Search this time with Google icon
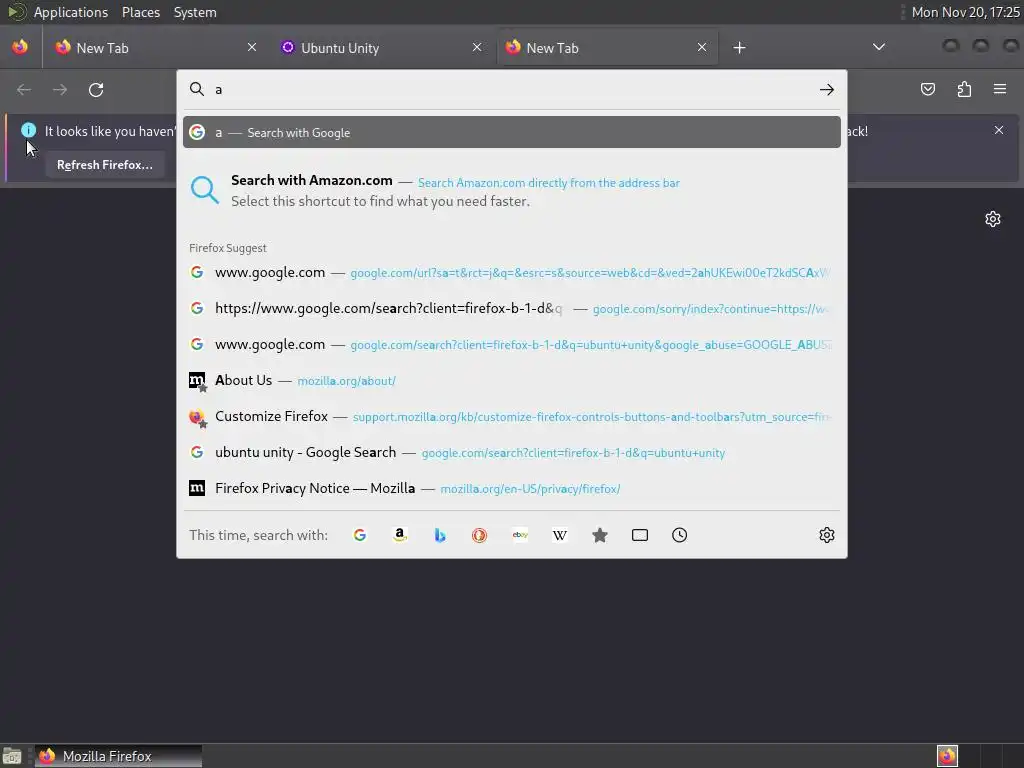Screen dimensions: 1024x768 pos(360,535)
